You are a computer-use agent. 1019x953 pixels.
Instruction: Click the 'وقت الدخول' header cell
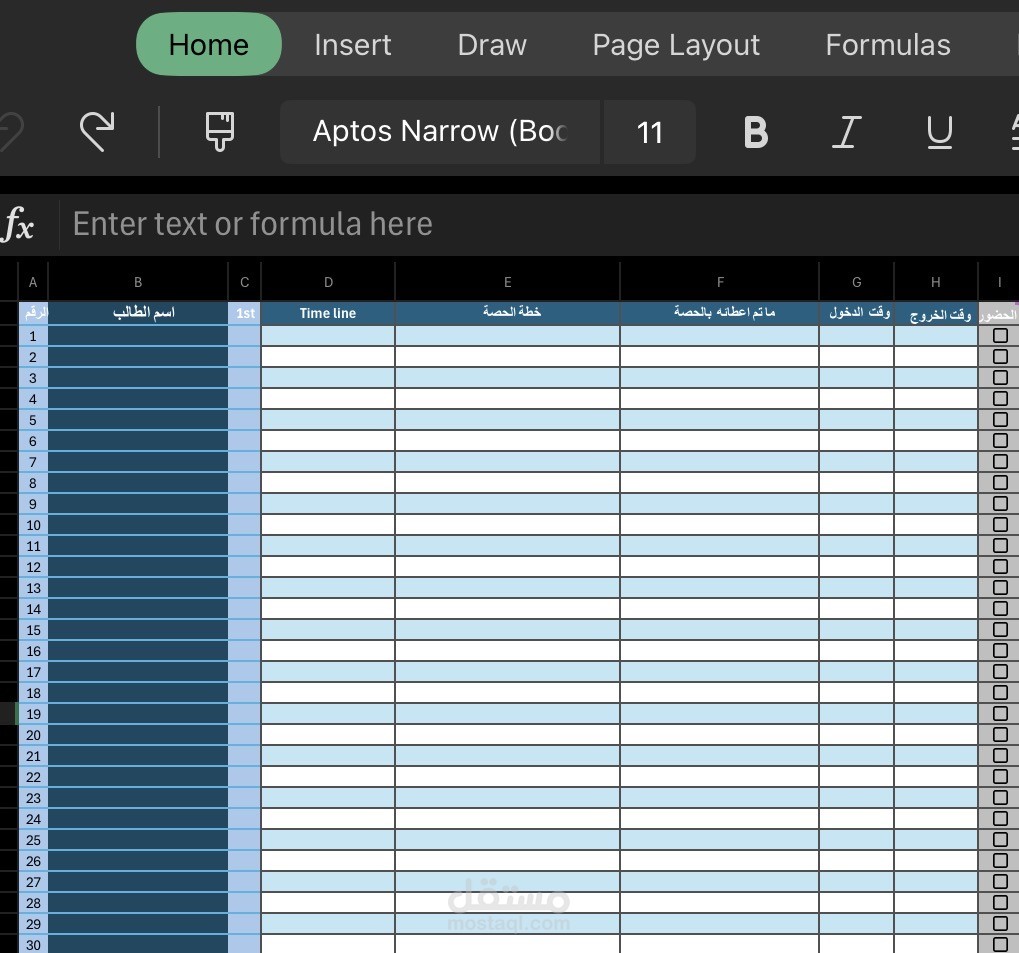coord(857,313)
